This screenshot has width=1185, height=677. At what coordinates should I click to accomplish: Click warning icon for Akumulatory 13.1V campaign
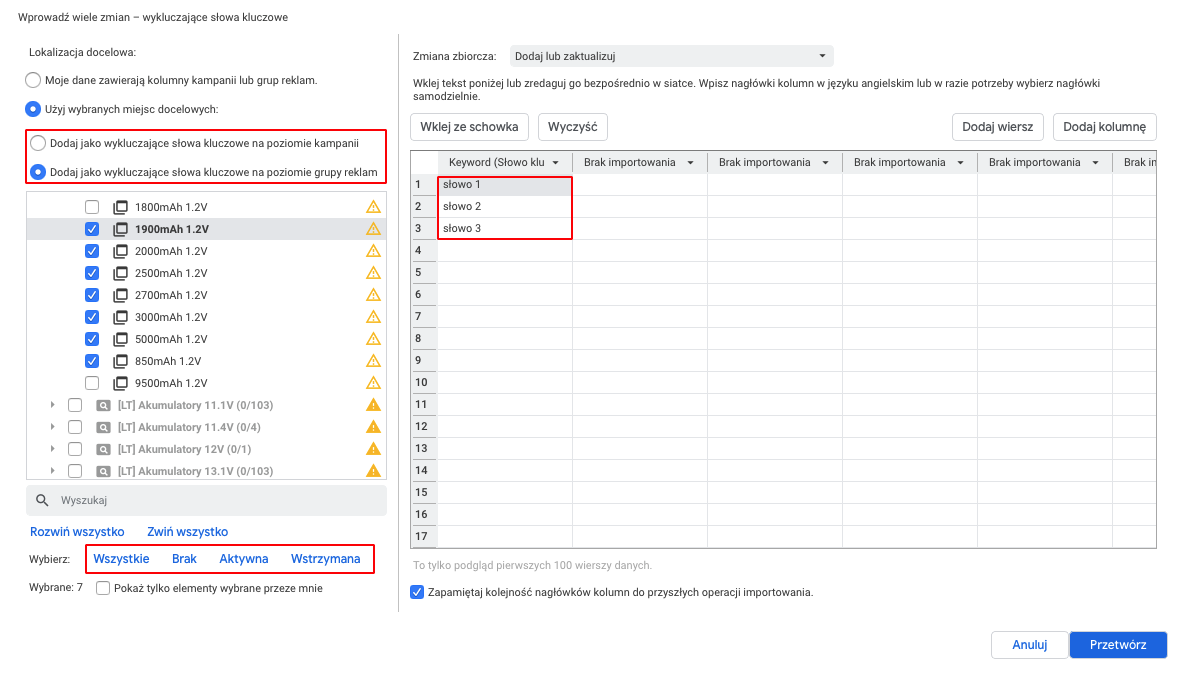(373, 471)
